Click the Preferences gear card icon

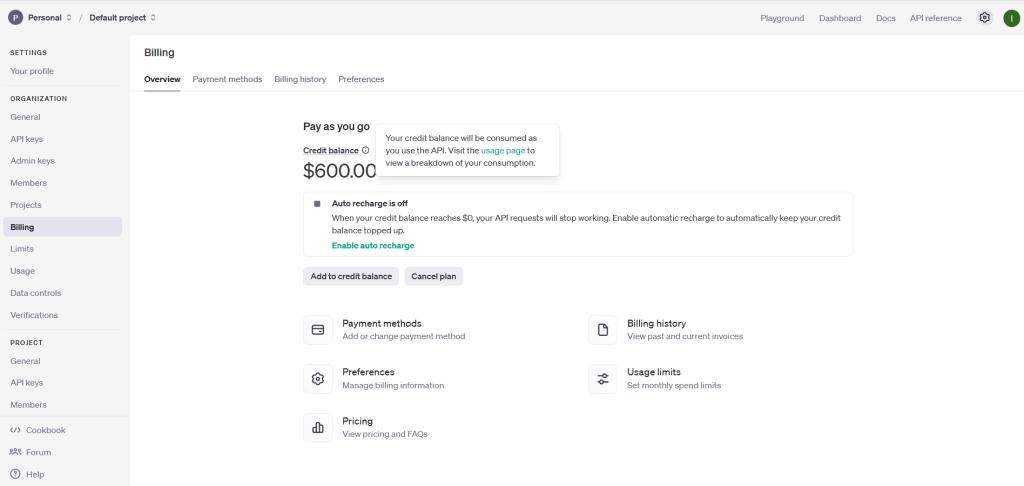click(318, 378)
